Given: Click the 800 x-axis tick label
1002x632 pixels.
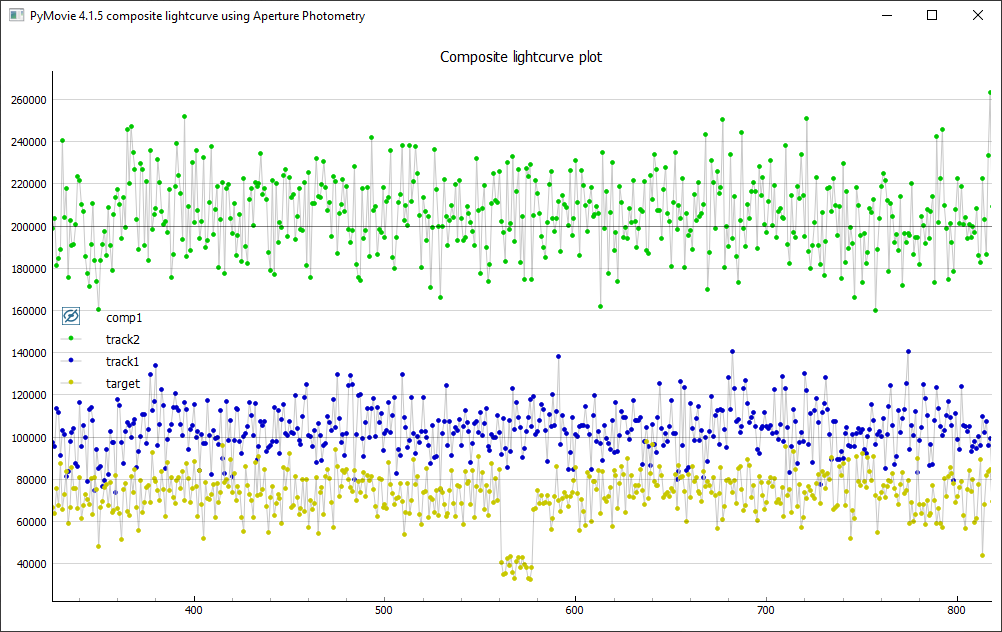Looking at the screenshot, I should pos(956,610).
